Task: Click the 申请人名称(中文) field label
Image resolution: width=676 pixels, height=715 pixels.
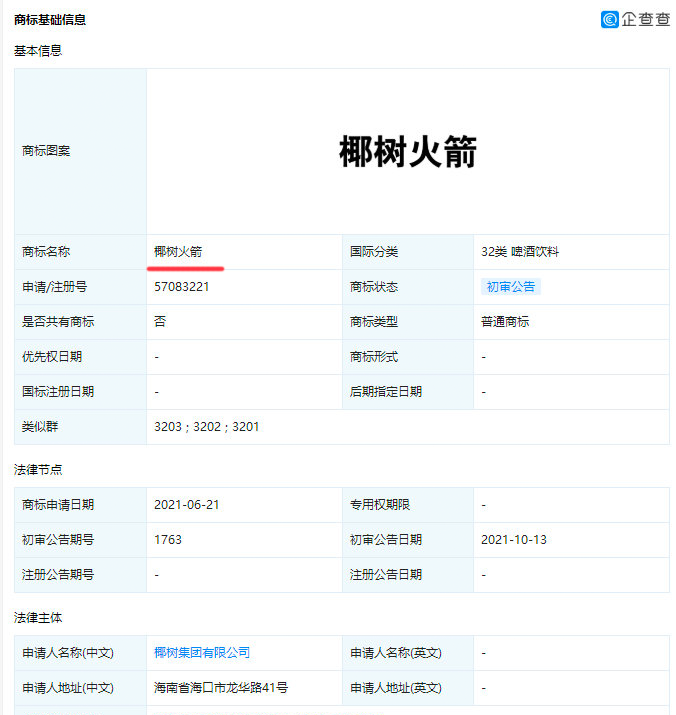Action: click(x=68, y=653)
